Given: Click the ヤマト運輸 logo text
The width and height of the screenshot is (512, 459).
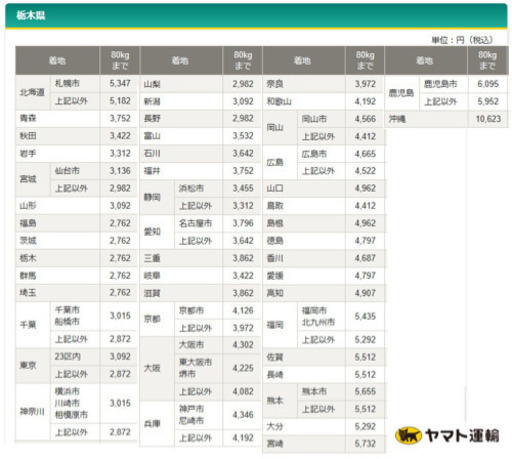Looking at the screenshot, I should click(462, 435).
